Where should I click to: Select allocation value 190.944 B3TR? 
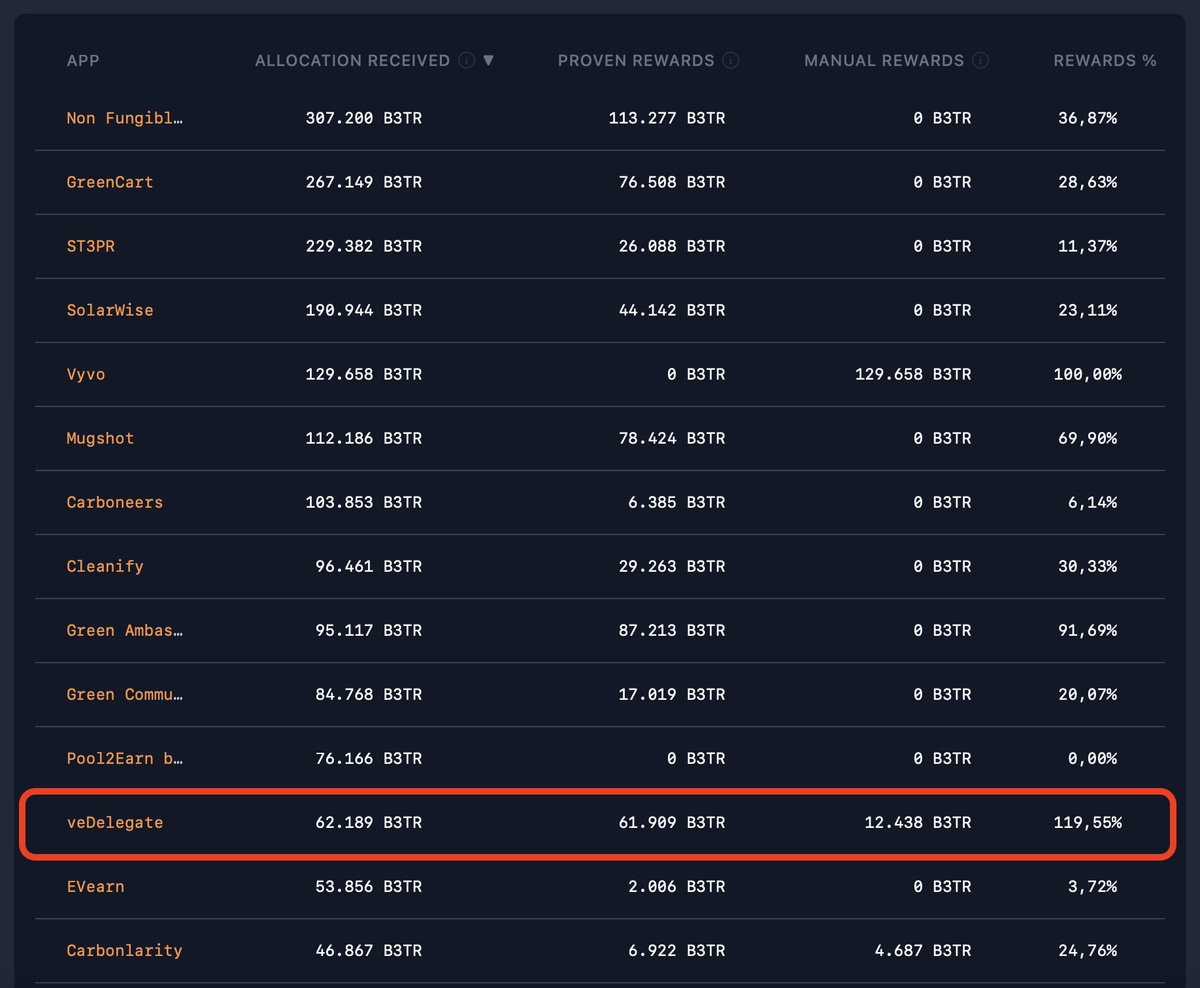364,310
